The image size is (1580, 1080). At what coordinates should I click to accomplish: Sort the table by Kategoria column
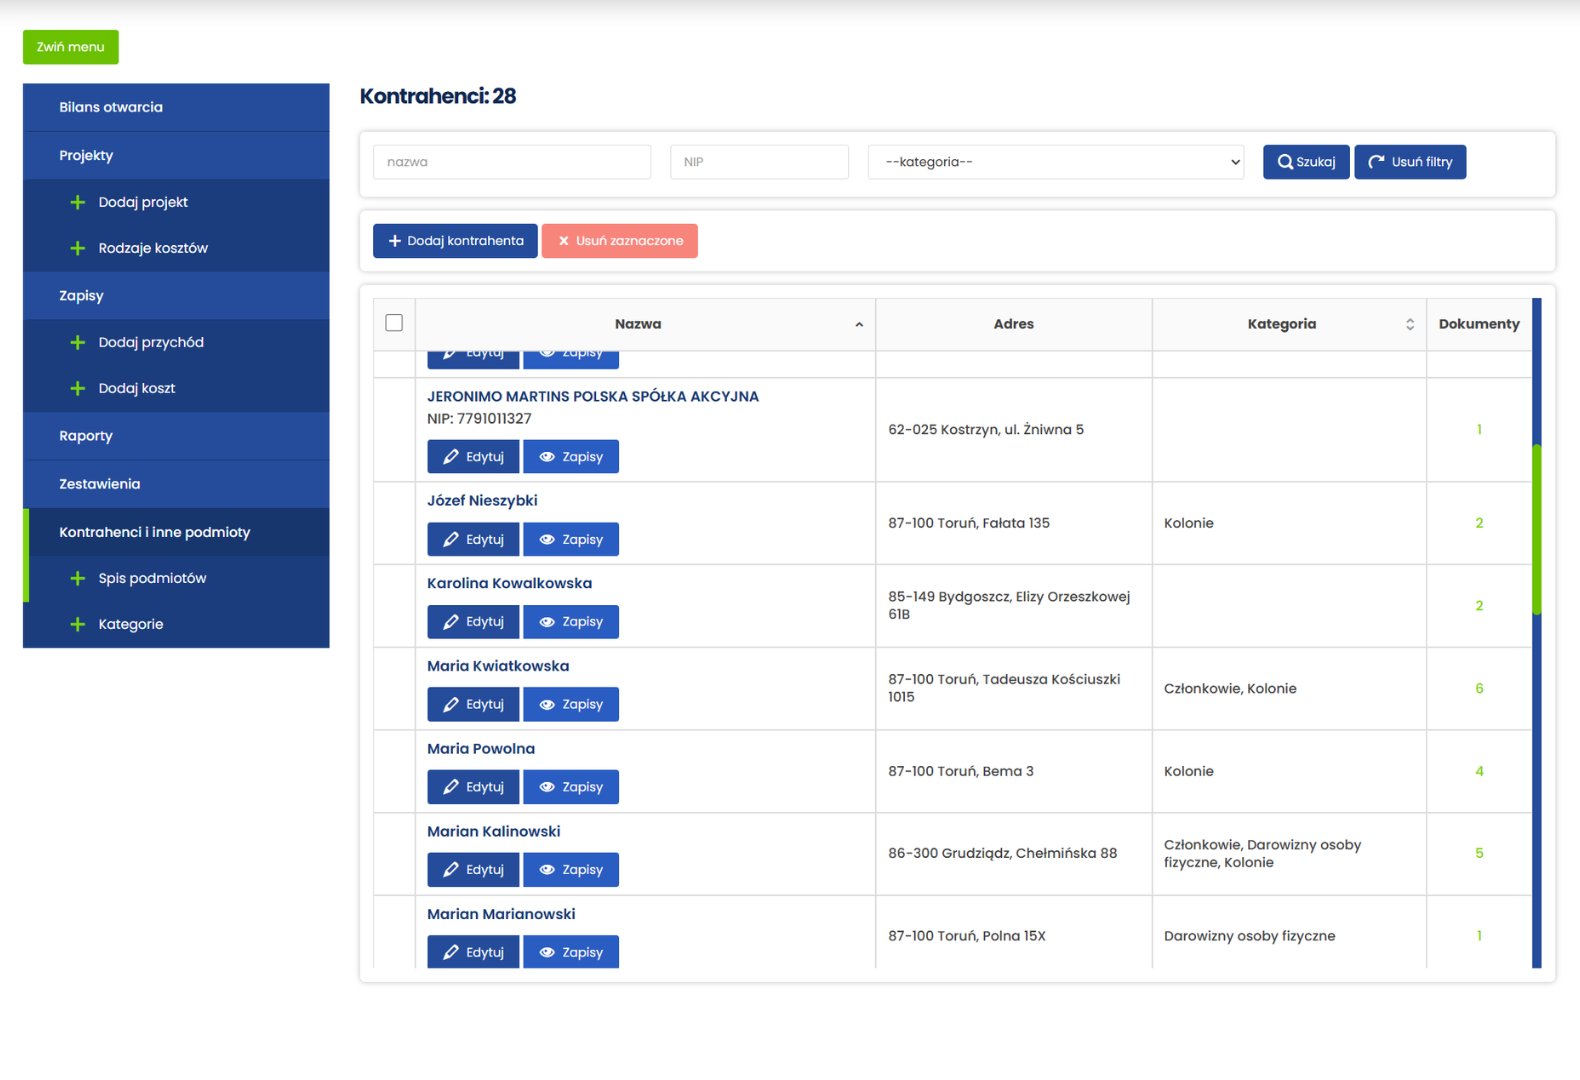click(x=1281, y=324)
